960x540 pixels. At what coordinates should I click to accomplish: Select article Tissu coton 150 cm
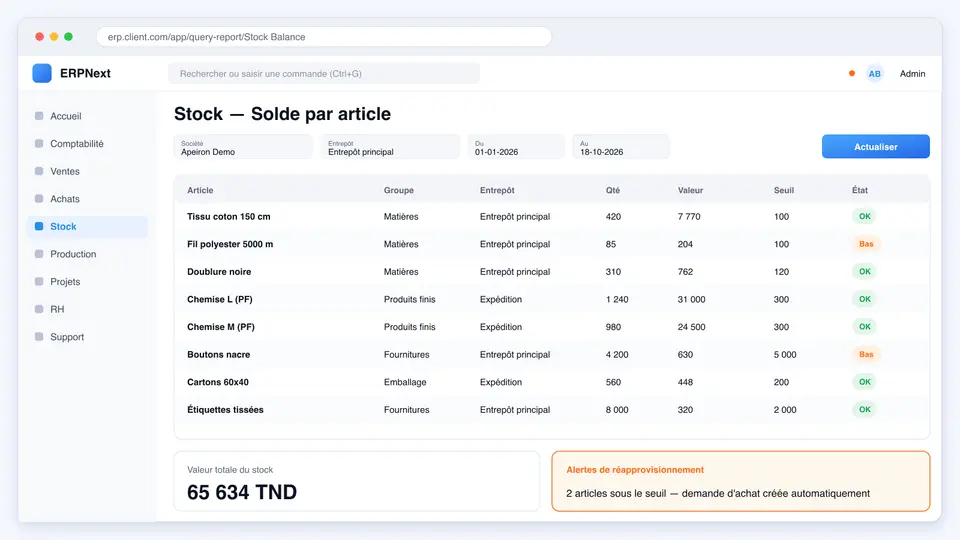click(228, 217)
